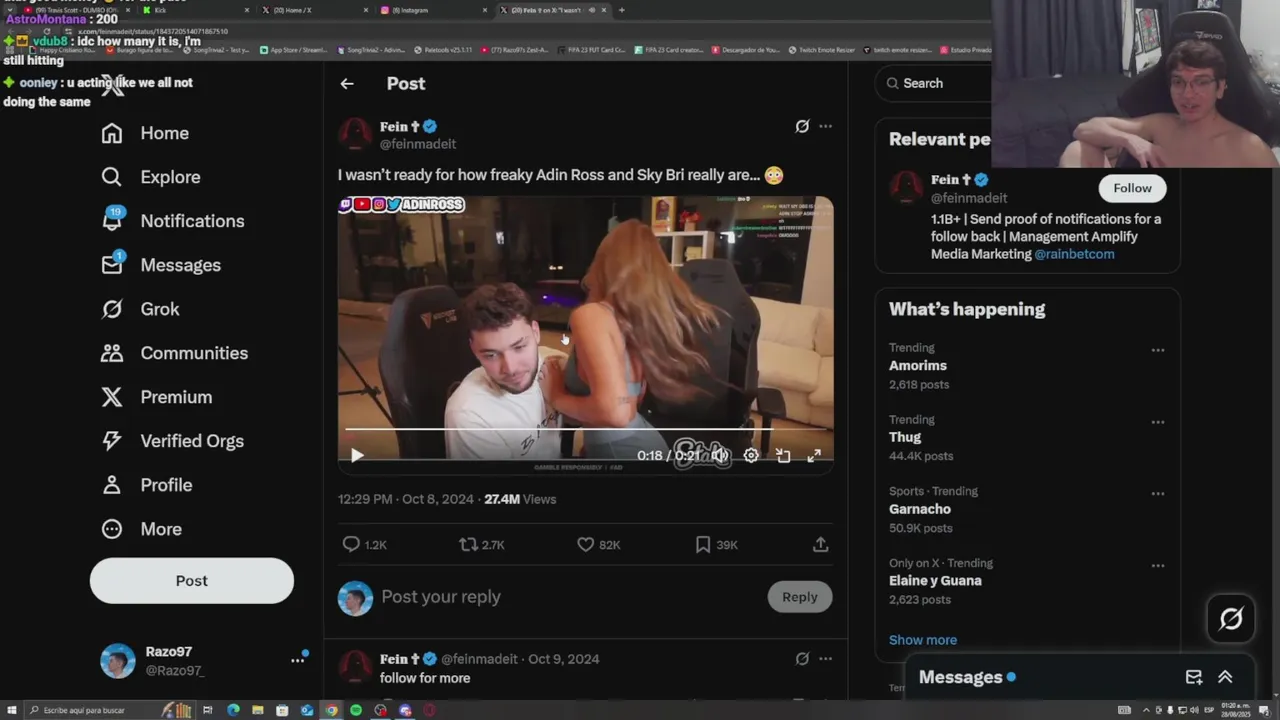Click Fein's avatar on the main post

pyautogui.click(x=355, y=134)
